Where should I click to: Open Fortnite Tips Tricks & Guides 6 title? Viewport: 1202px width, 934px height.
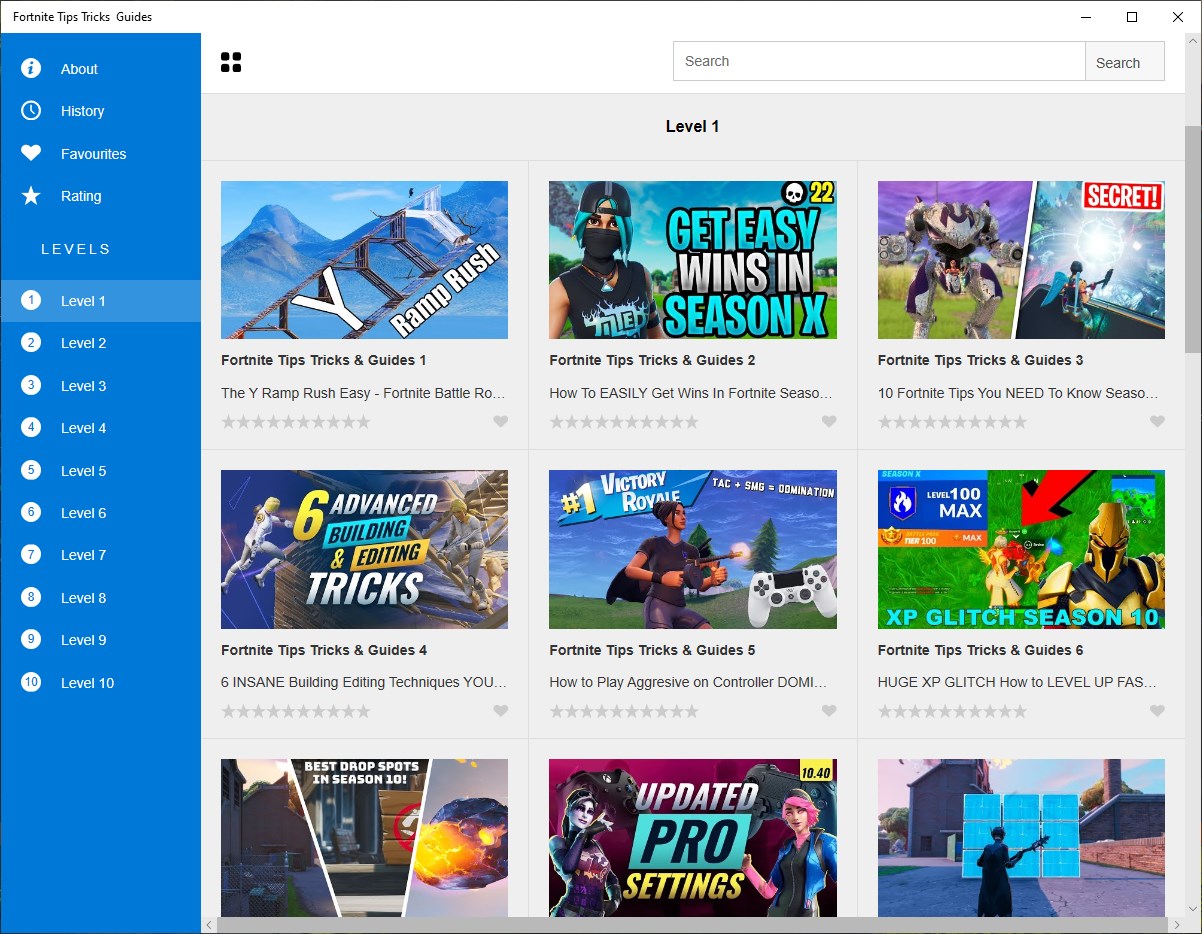tap(980, 650)
